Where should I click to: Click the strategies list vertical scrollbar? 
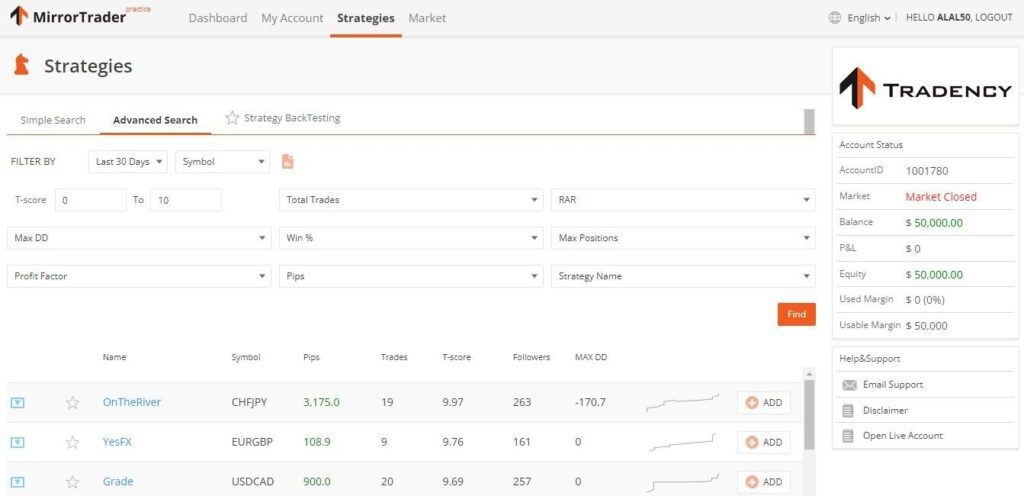coord(809,410)
